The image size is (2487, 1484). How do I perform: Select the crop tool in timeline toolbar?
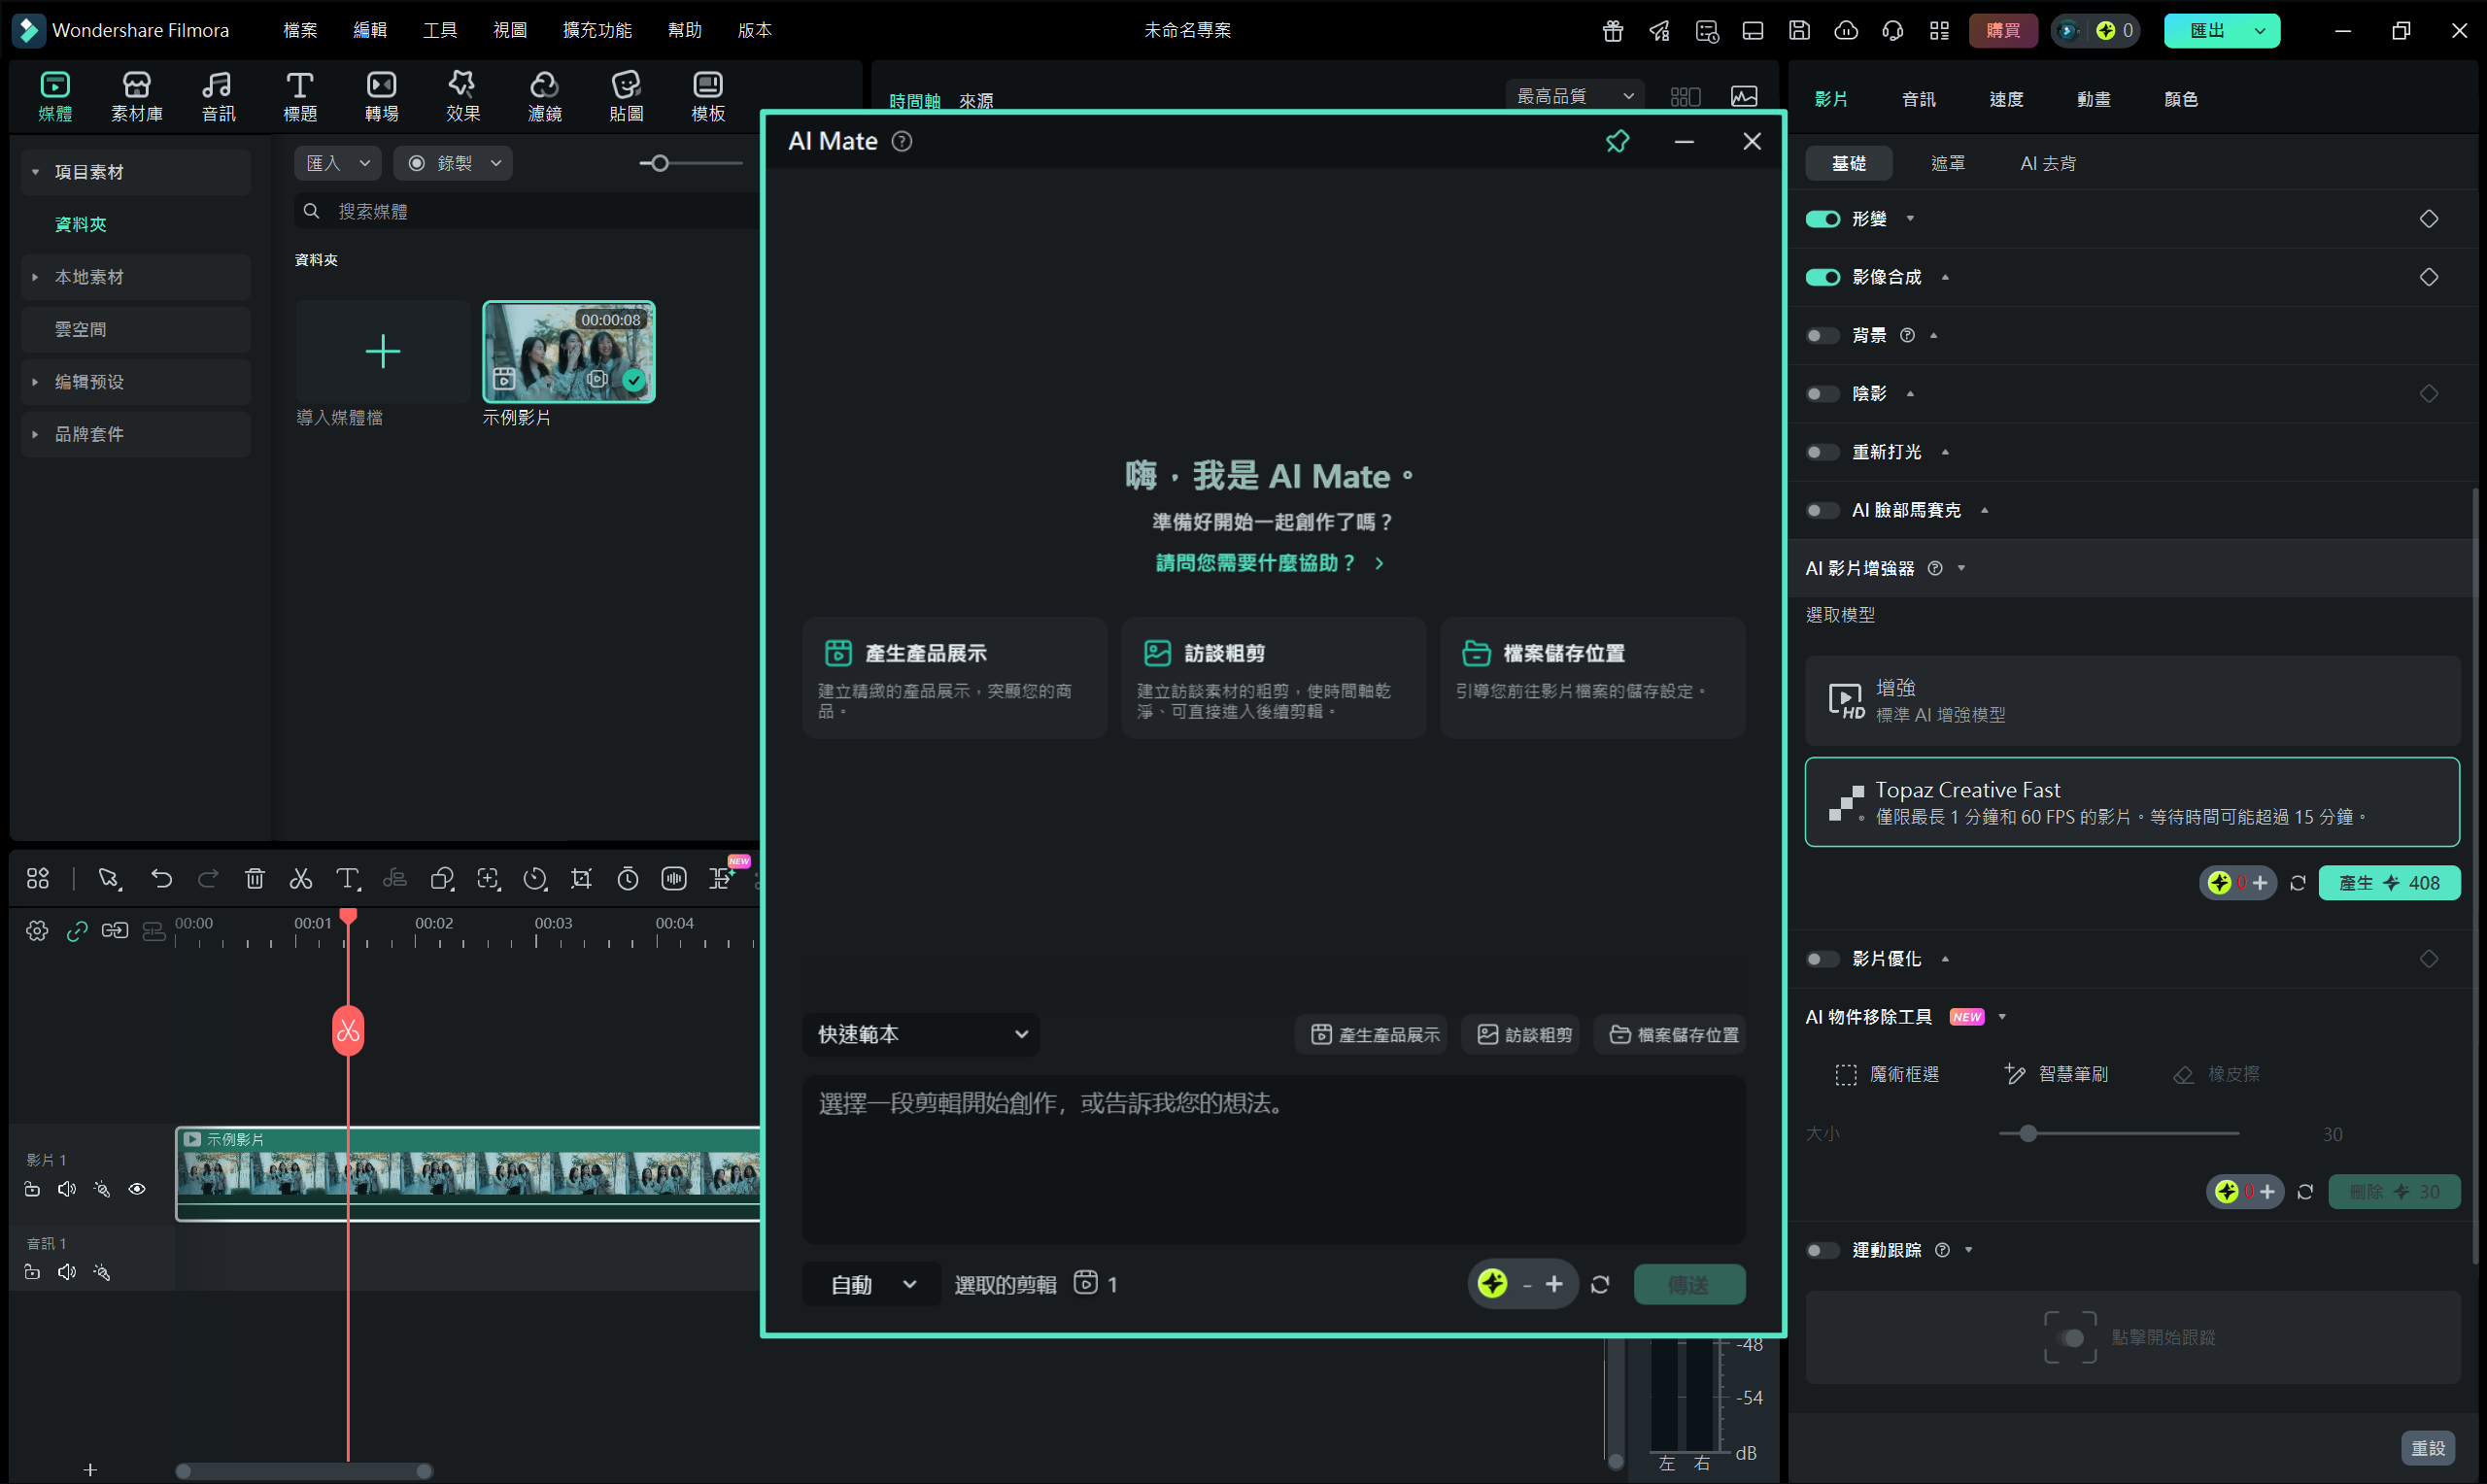coord(581,879)
